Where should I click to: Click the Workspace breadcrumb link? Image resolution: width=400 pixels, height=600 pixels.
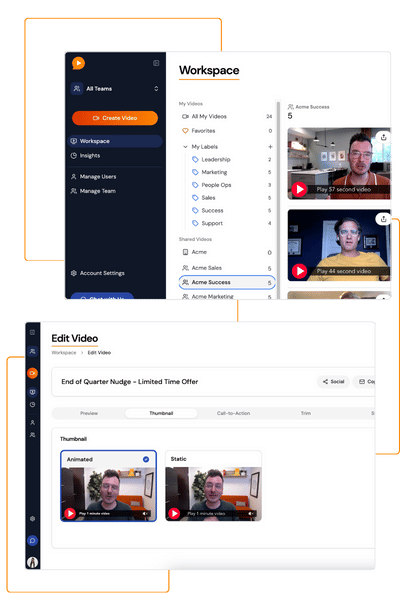[64, 353]
